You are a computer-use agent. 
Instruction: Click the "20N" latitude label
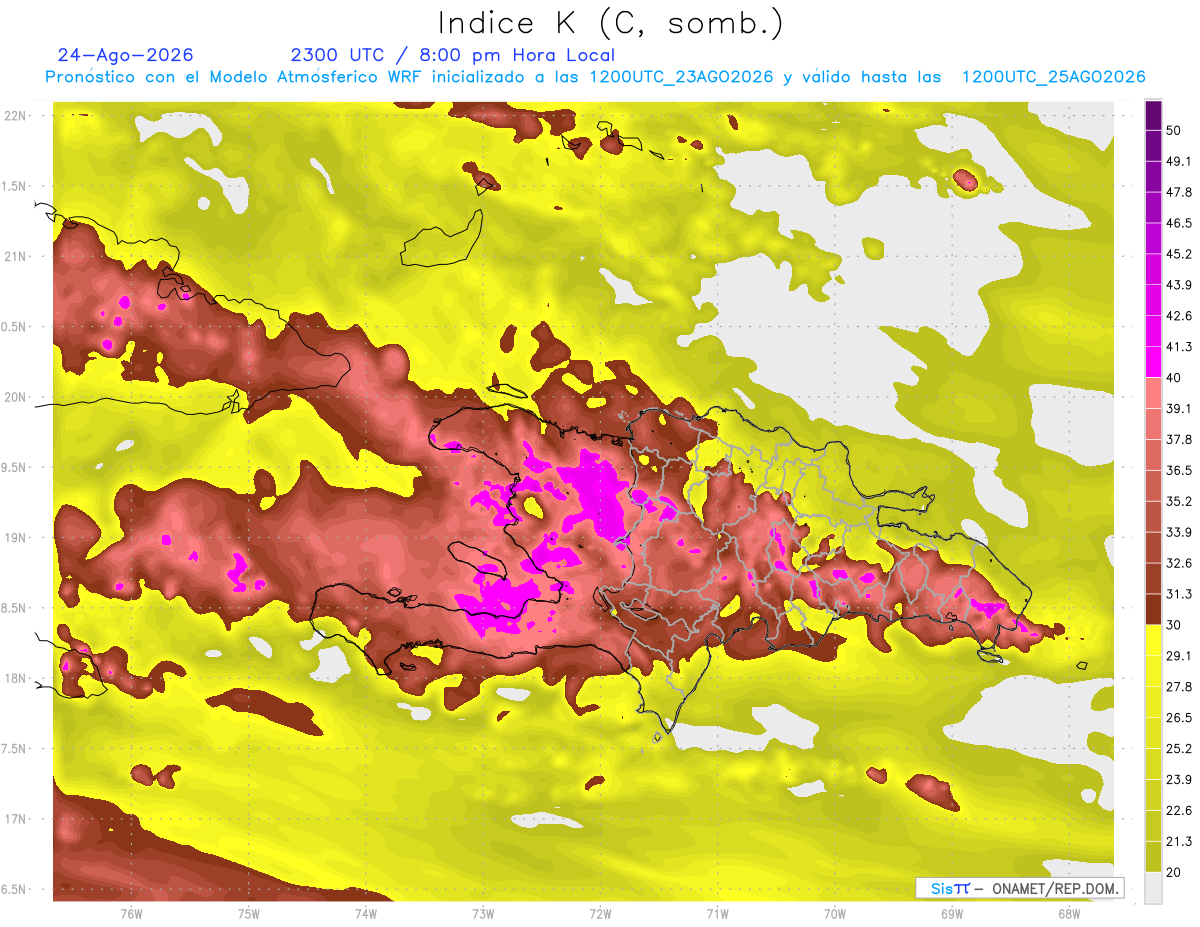click(17, 397)
